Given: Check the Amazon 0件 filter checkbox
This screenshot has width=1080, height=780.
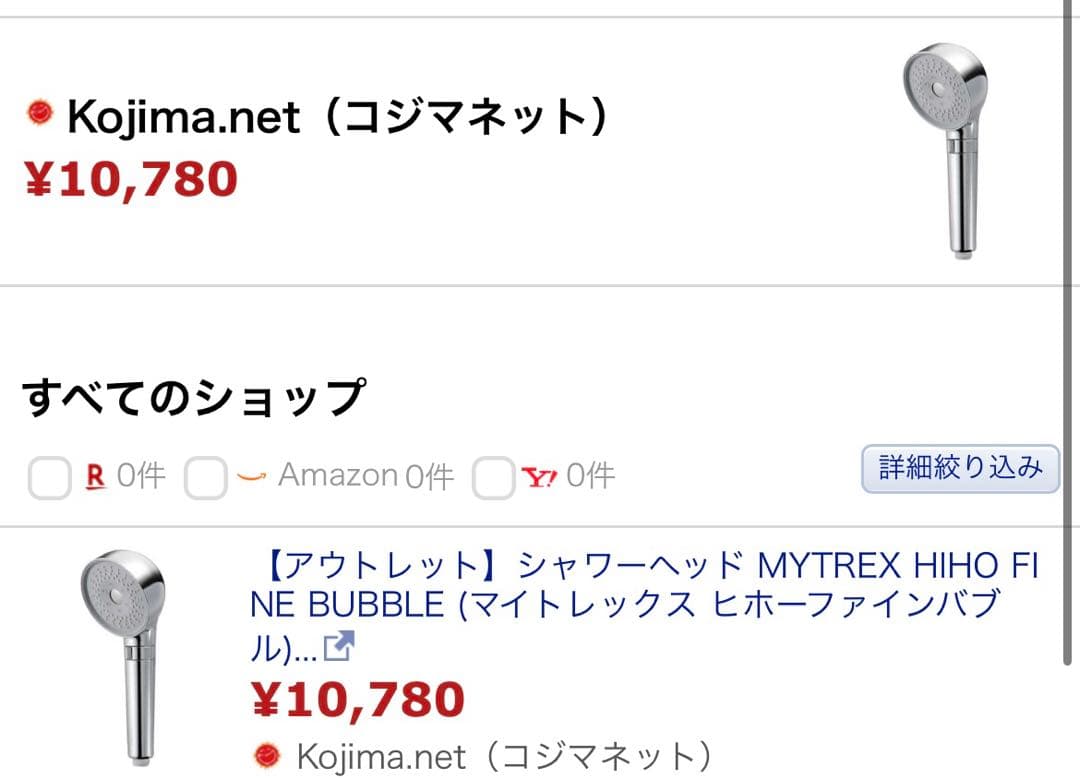Looking at the screenshot, I should pos(206,475).
